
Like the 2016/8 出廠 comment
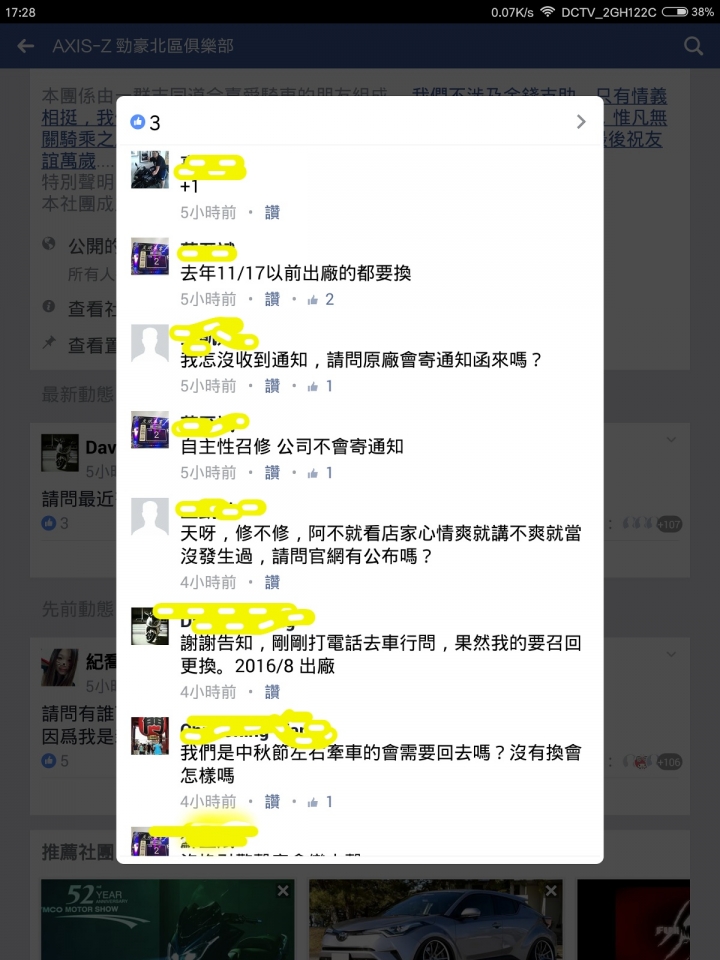(272, 692)
